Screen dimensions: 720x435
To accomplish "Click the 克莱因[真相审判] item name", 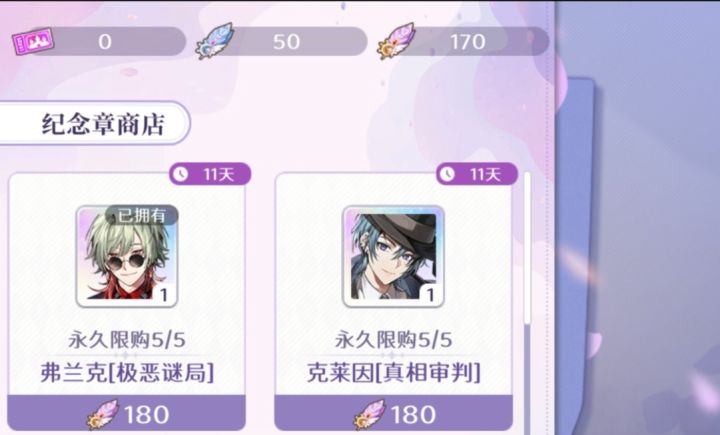I will tap(394, 373).
